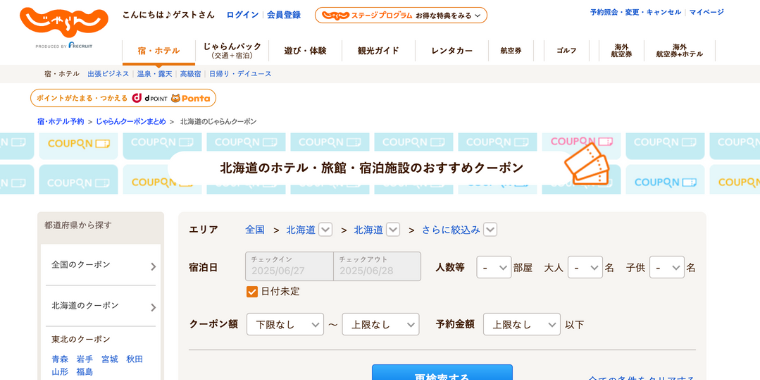Click the orange coupon ticket illustration
760x380 pixels.
click(586, 163)
